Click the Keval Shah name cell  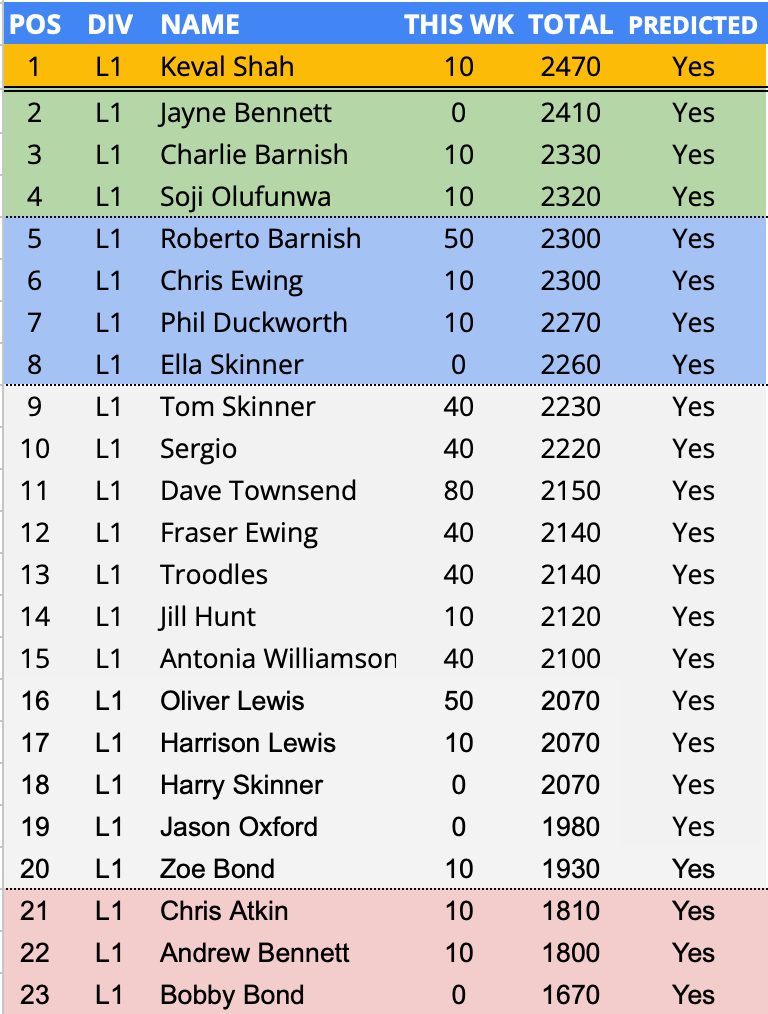tap(227, 67)
